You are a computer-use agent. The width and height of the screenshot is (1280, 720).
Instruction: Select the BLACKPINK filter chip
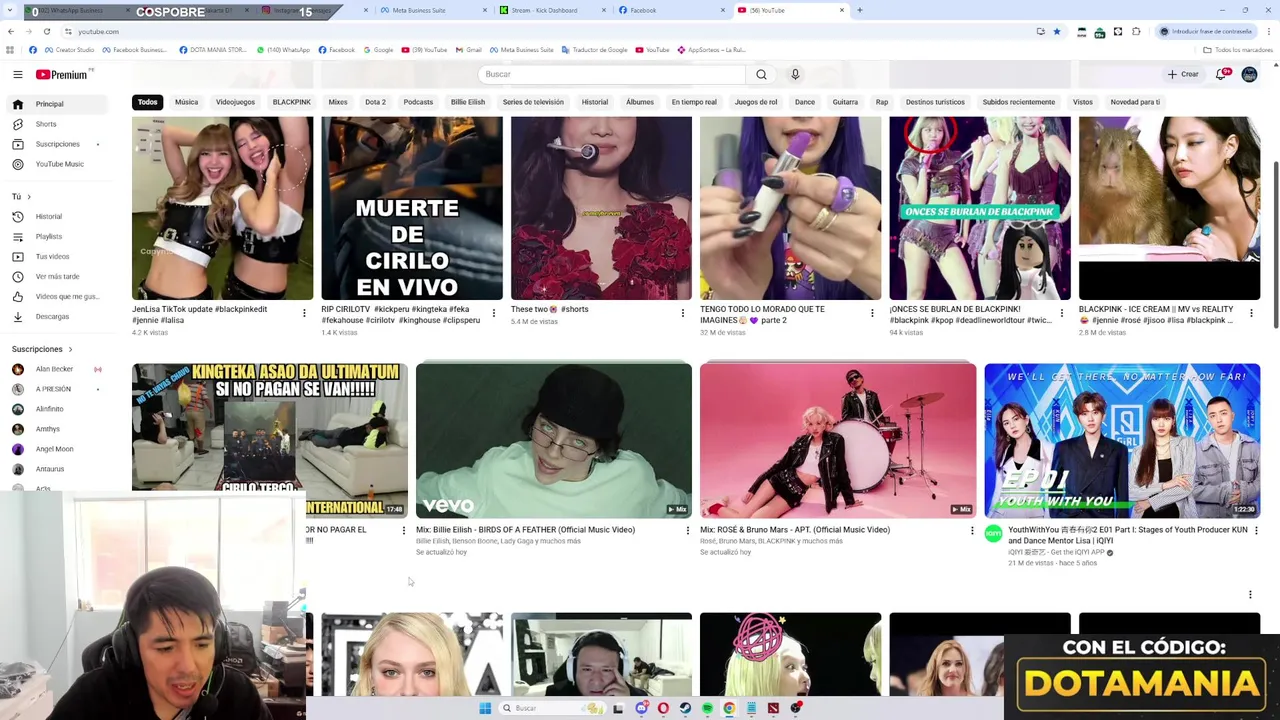(x=292, y=102)
